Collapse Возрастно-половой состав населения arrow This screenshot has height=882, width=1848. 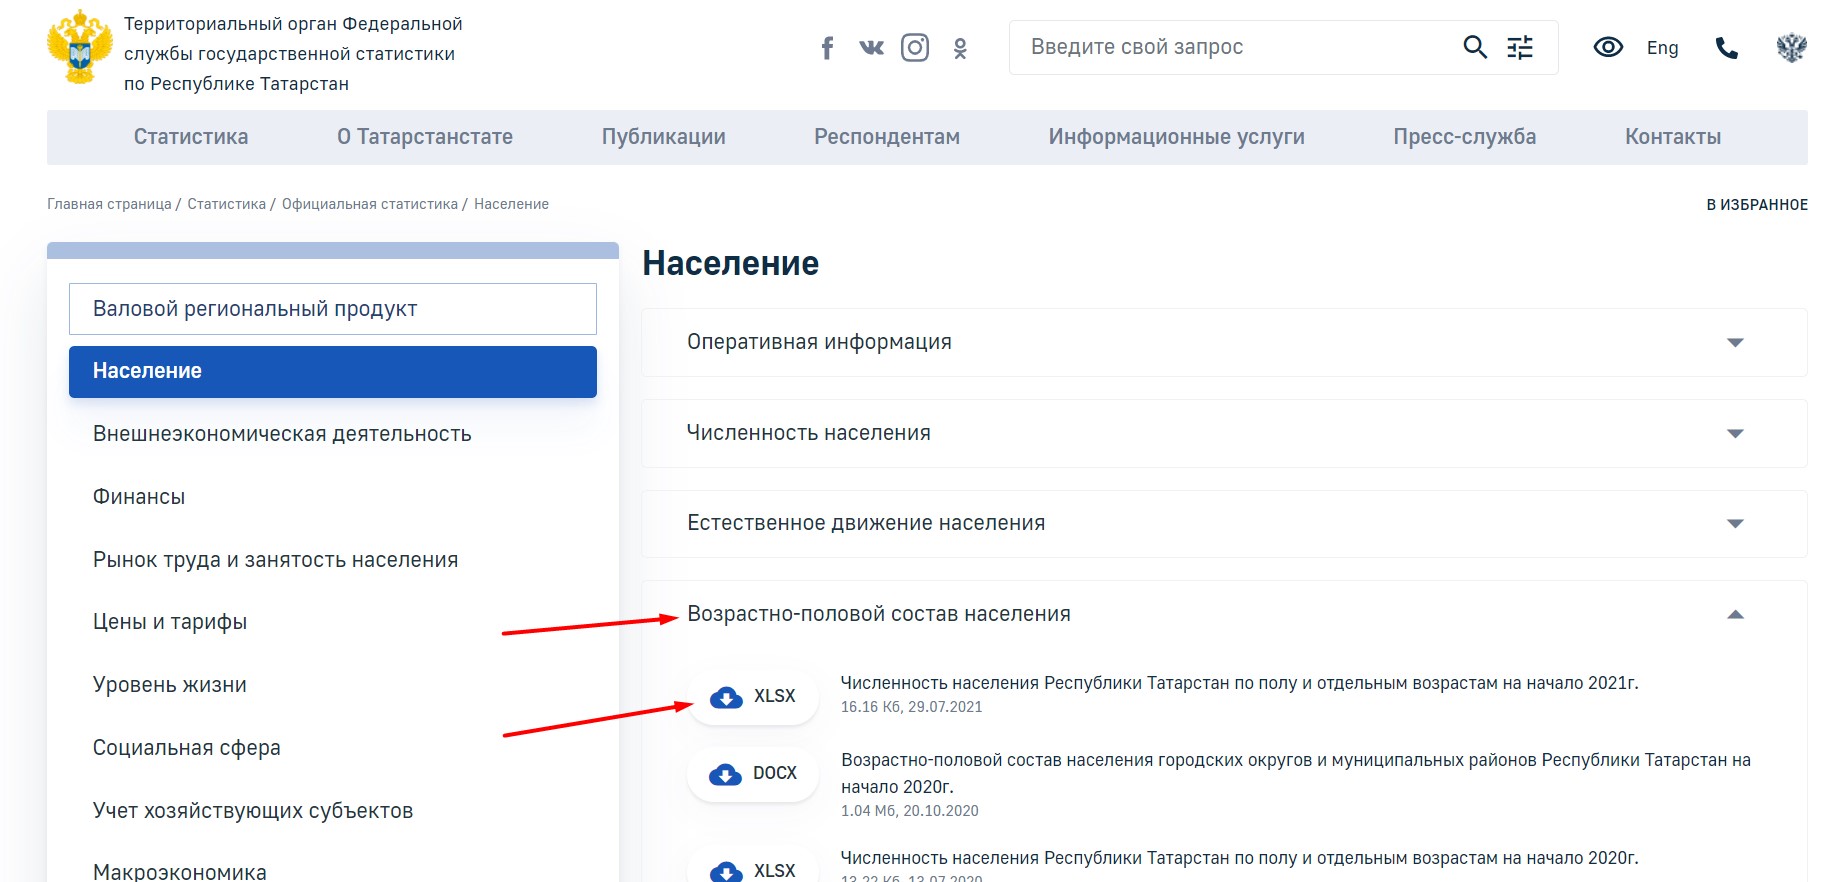click(x=1735, y=614)
